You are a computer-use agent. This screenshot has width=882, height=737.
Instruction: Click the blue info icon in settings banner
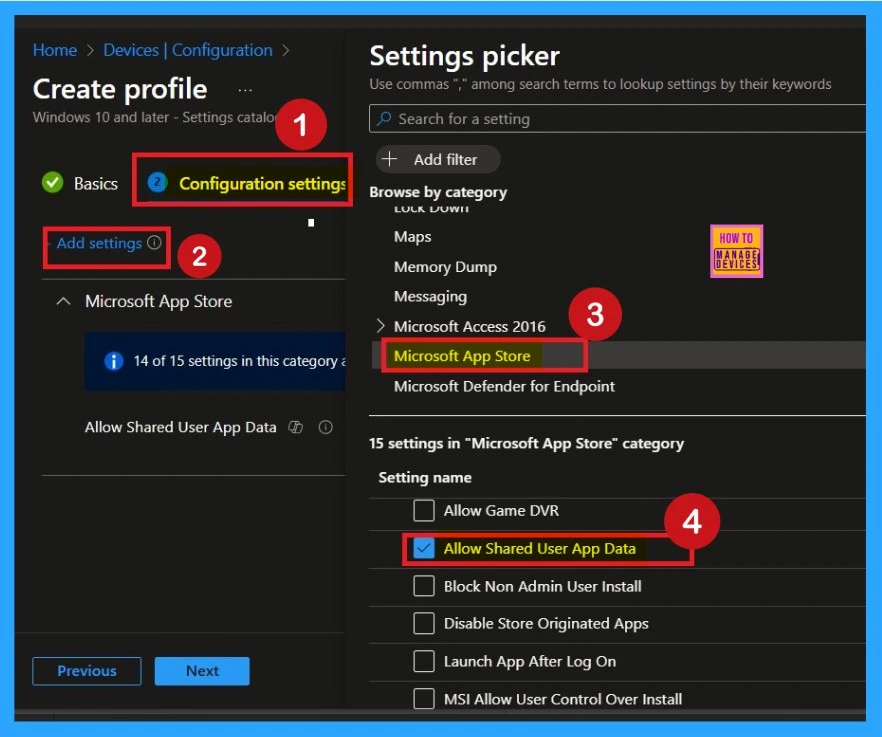tap(114, 361)
